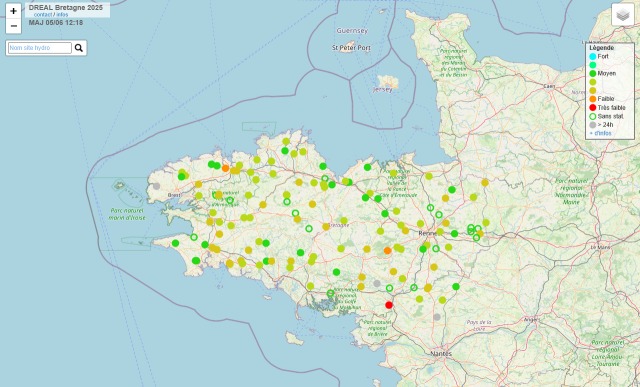Viewport: 640px width, 387px height.
Task: Click '+ d'infos' in the legend
Action: 600,133
